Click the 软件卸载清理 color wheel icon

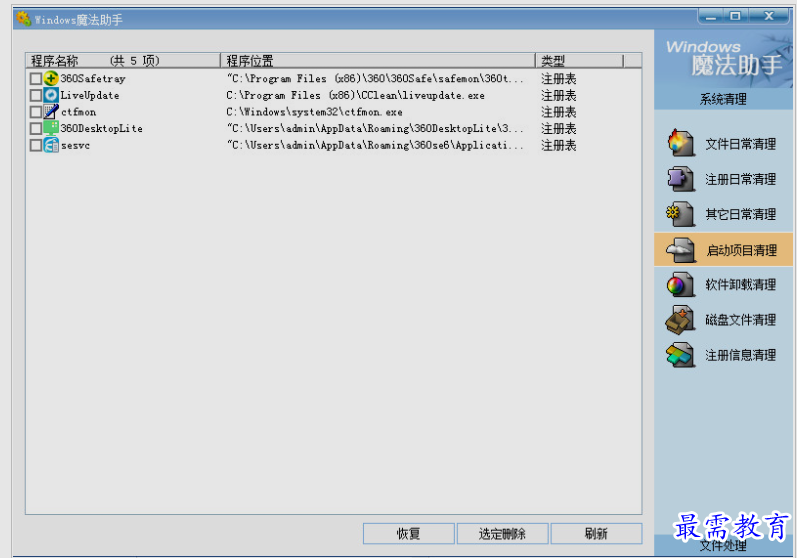coord(681,284)
